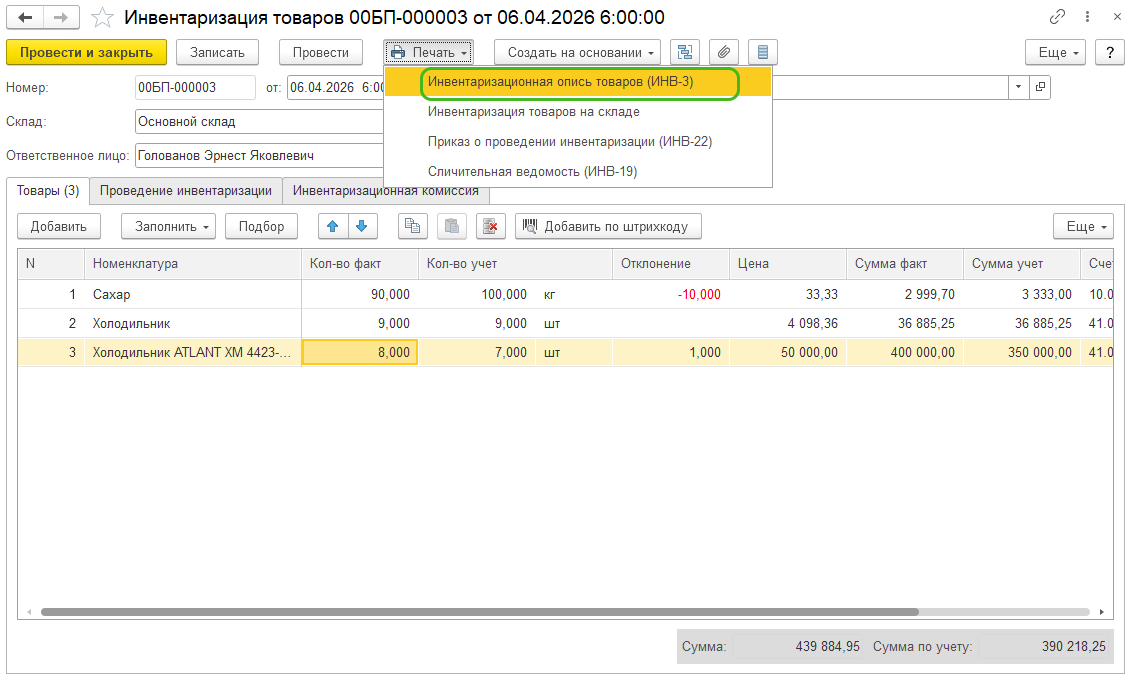Expand the 'Создать на основании' dropdown
Image resolution: width=1128 pixels, height=677 pixels.
pyautogui.click(x=577, y=52)
